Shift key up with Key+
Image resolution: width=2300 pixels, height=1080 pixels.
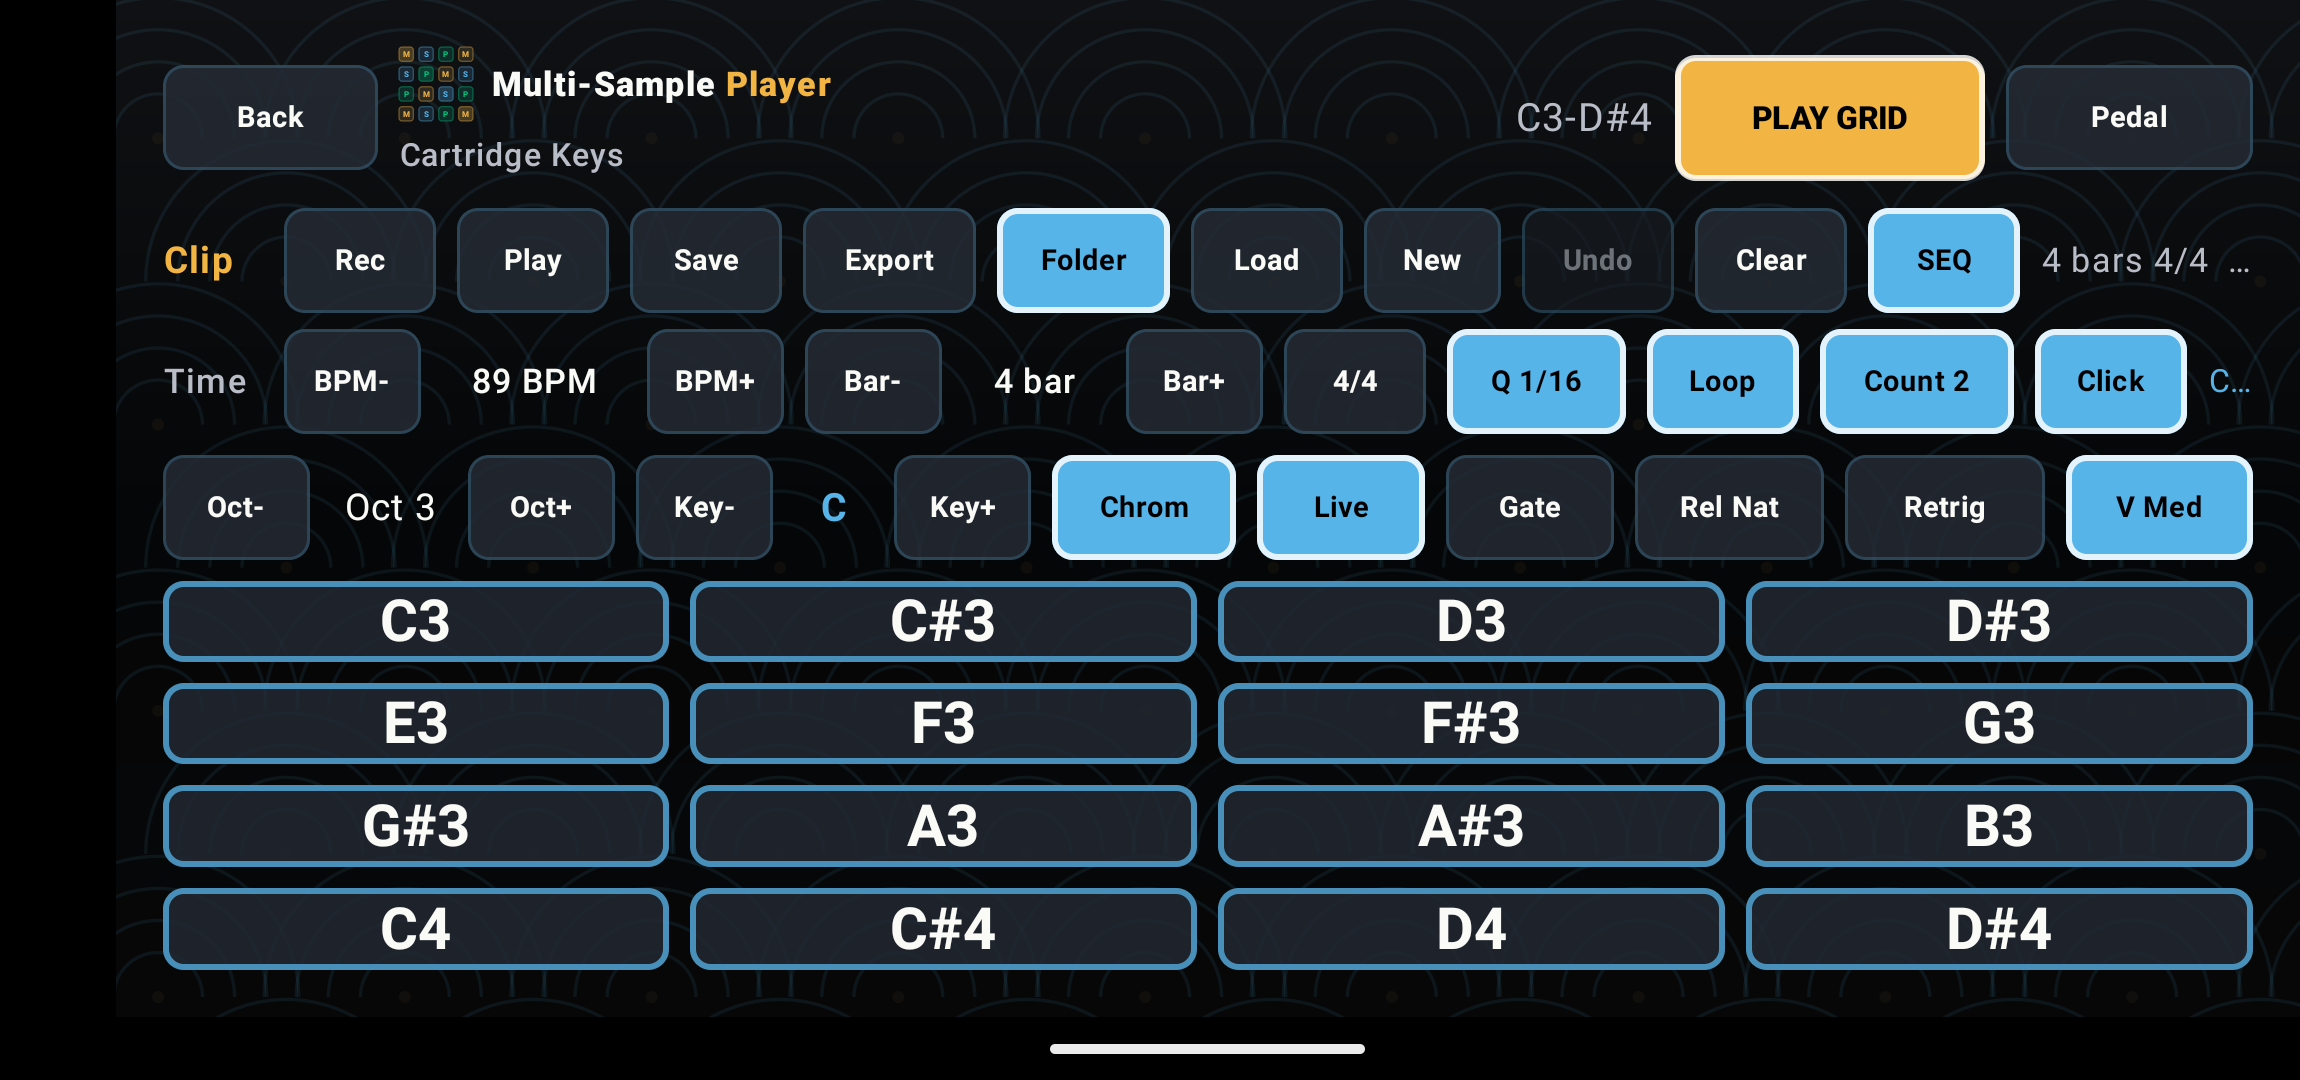coord(962,507)
